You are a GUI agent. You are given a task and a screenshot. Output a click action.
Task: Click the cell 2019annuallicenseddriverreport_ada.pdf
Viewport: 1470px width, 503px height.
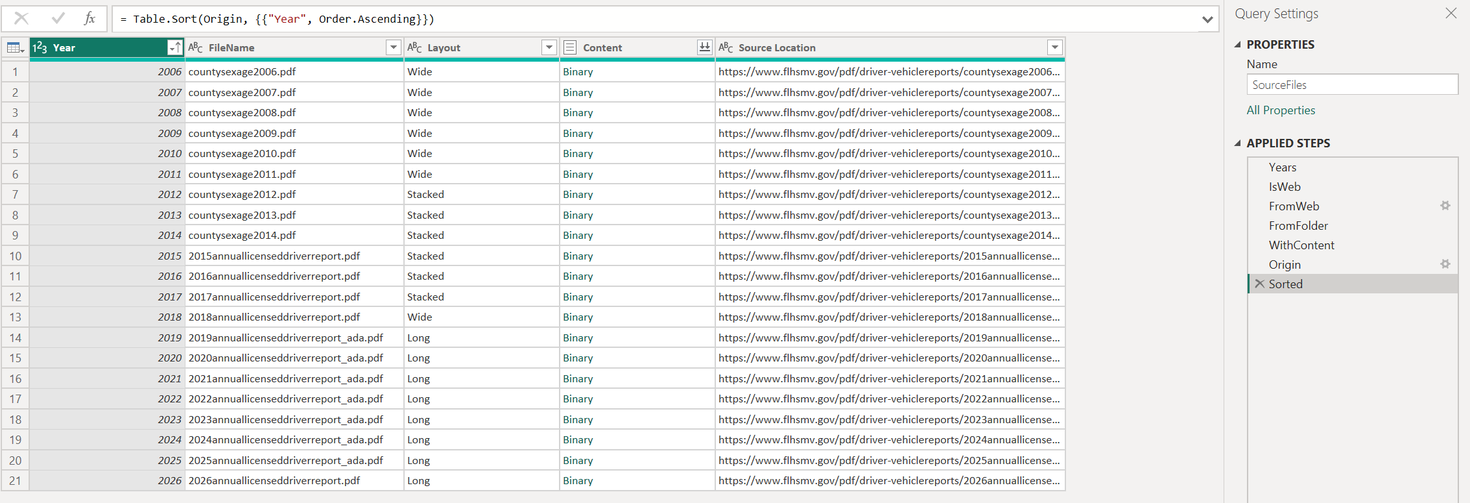coord(294,338)
